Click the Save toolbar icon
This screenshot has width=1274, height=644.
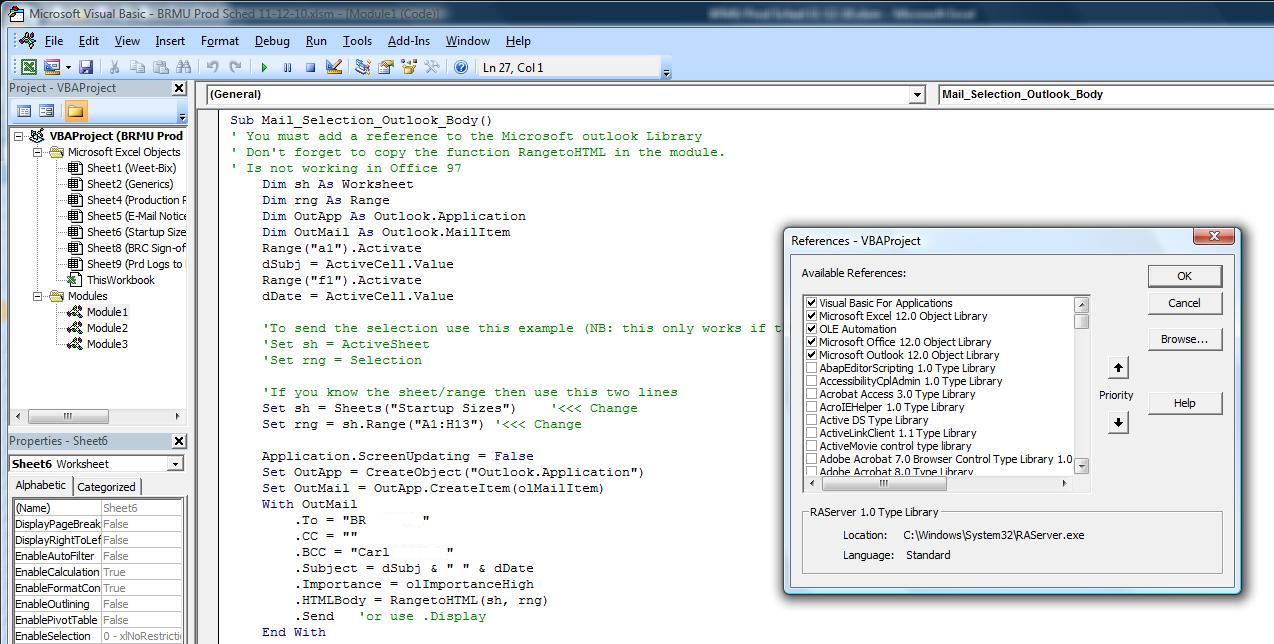(86, 67)
